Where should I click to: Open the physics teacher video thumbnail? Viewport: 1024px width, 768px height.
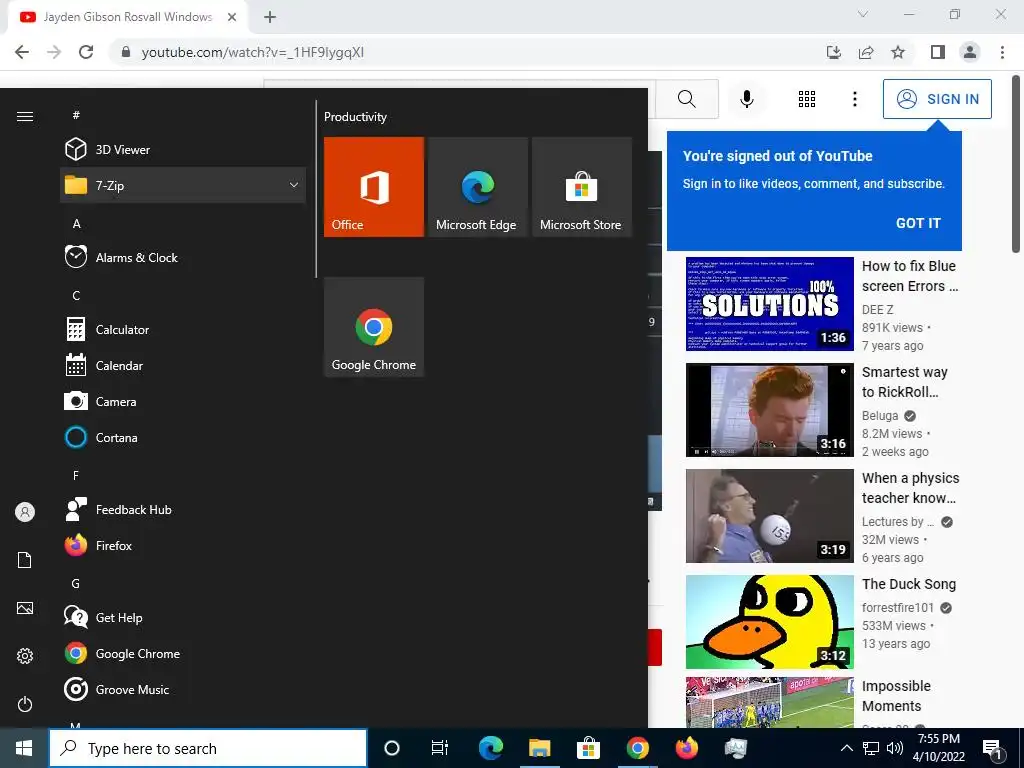770,516
